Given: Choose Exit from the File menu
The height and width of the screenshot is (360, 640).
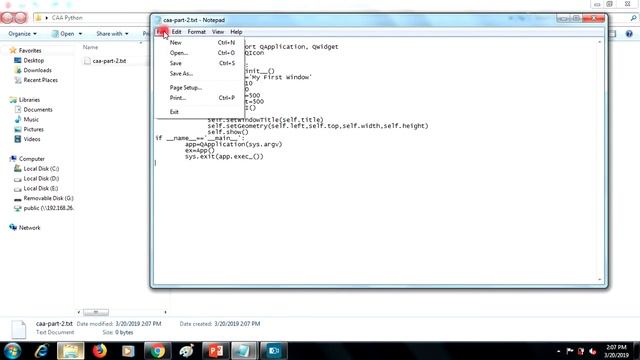Looking at the screenshot, I should pyautogui.click(x=200, y=111).
